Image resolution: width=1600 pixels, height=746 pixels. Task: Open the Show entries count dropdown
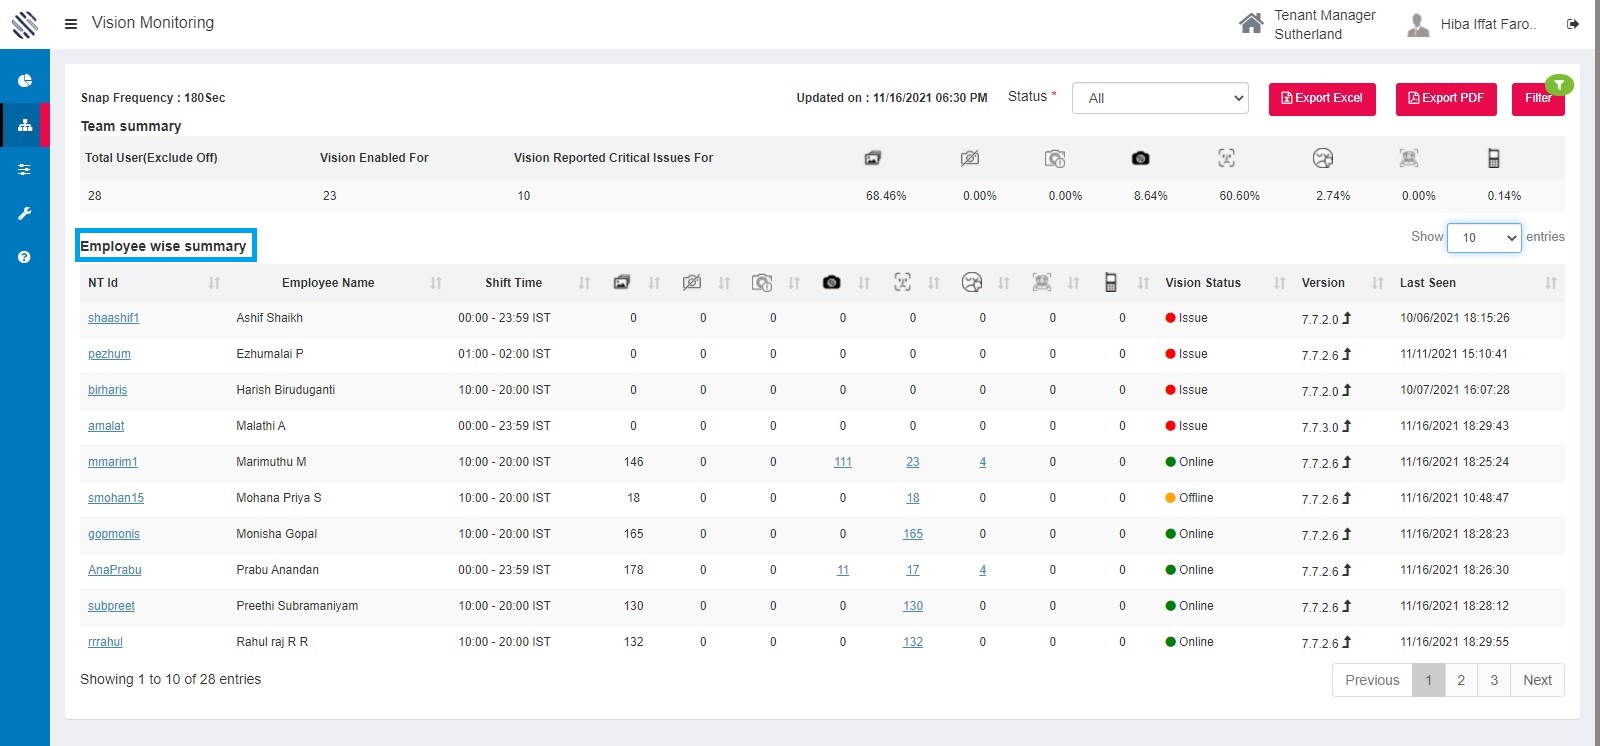[1484, 238]
